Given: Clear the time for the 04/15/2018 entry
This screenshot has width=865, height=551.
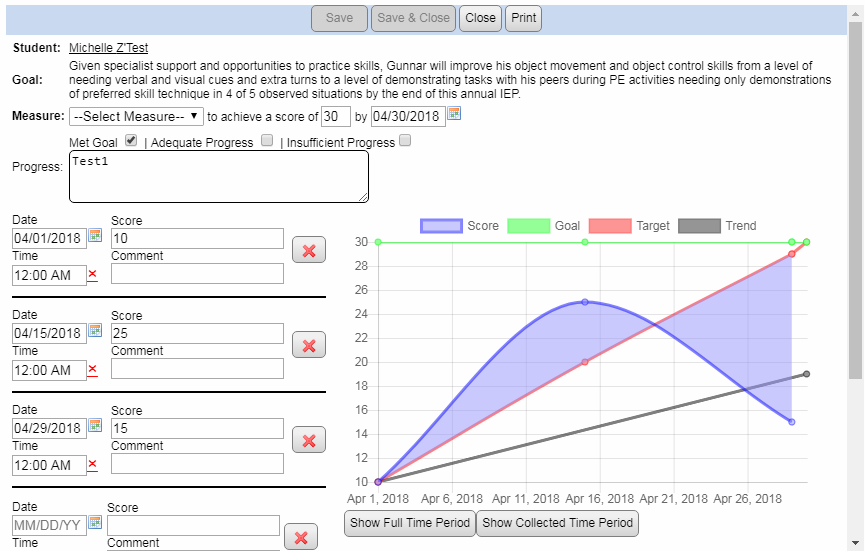Looking at the screenshot, I should 93,369.
